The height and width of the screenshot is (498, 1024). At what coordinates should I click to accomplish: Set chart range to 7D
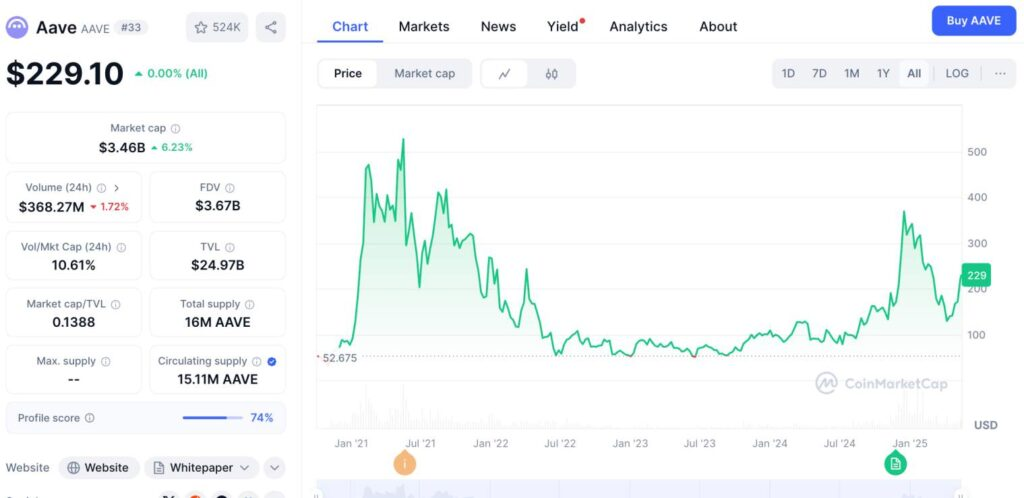coord(819,74)
